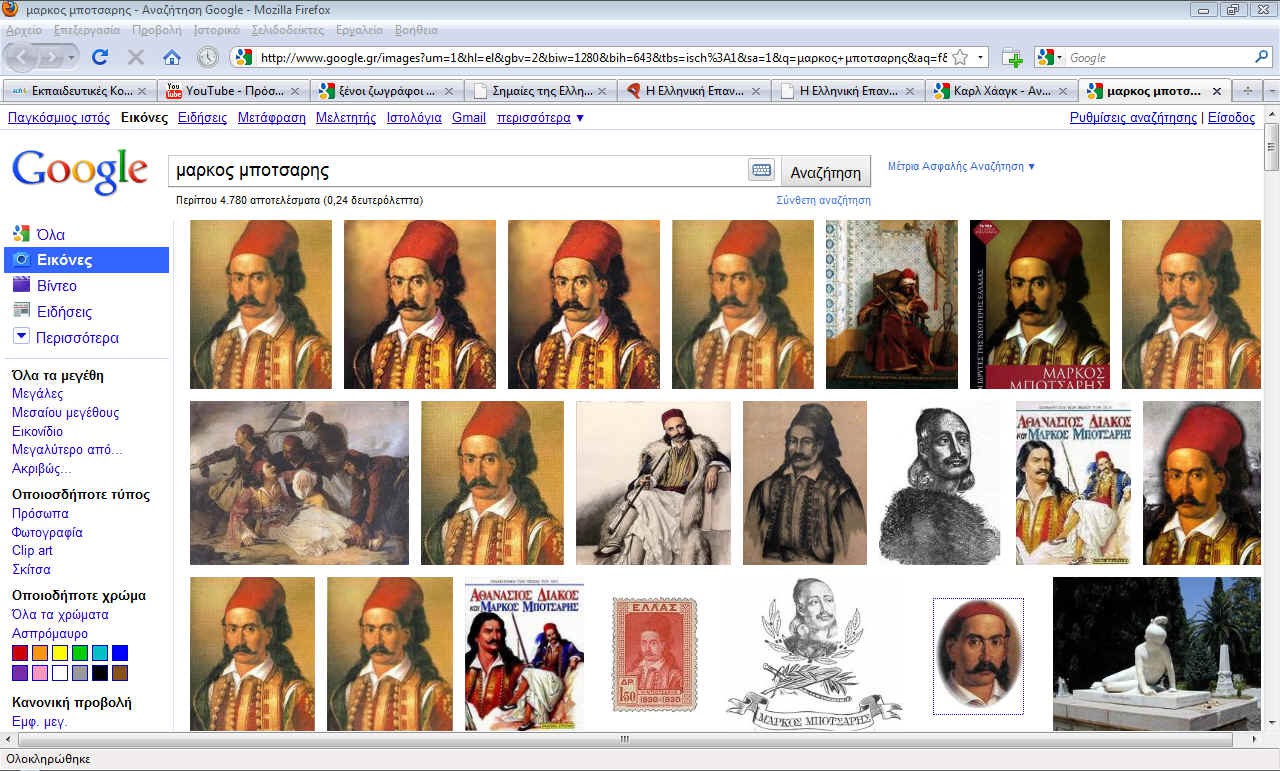Click the Google logo
Screen dimensions: 1280x771
click(79, 172)
